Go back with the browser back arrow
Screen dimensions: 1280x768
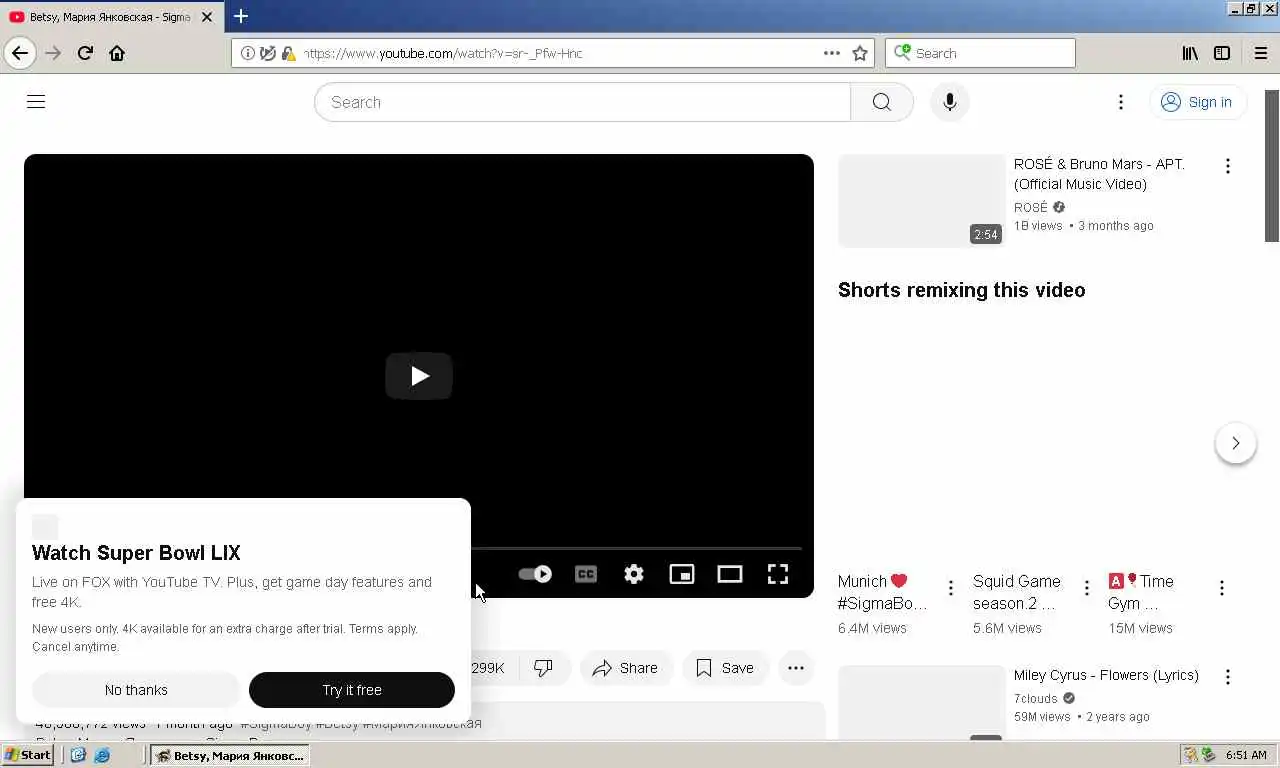click(20, 53)
